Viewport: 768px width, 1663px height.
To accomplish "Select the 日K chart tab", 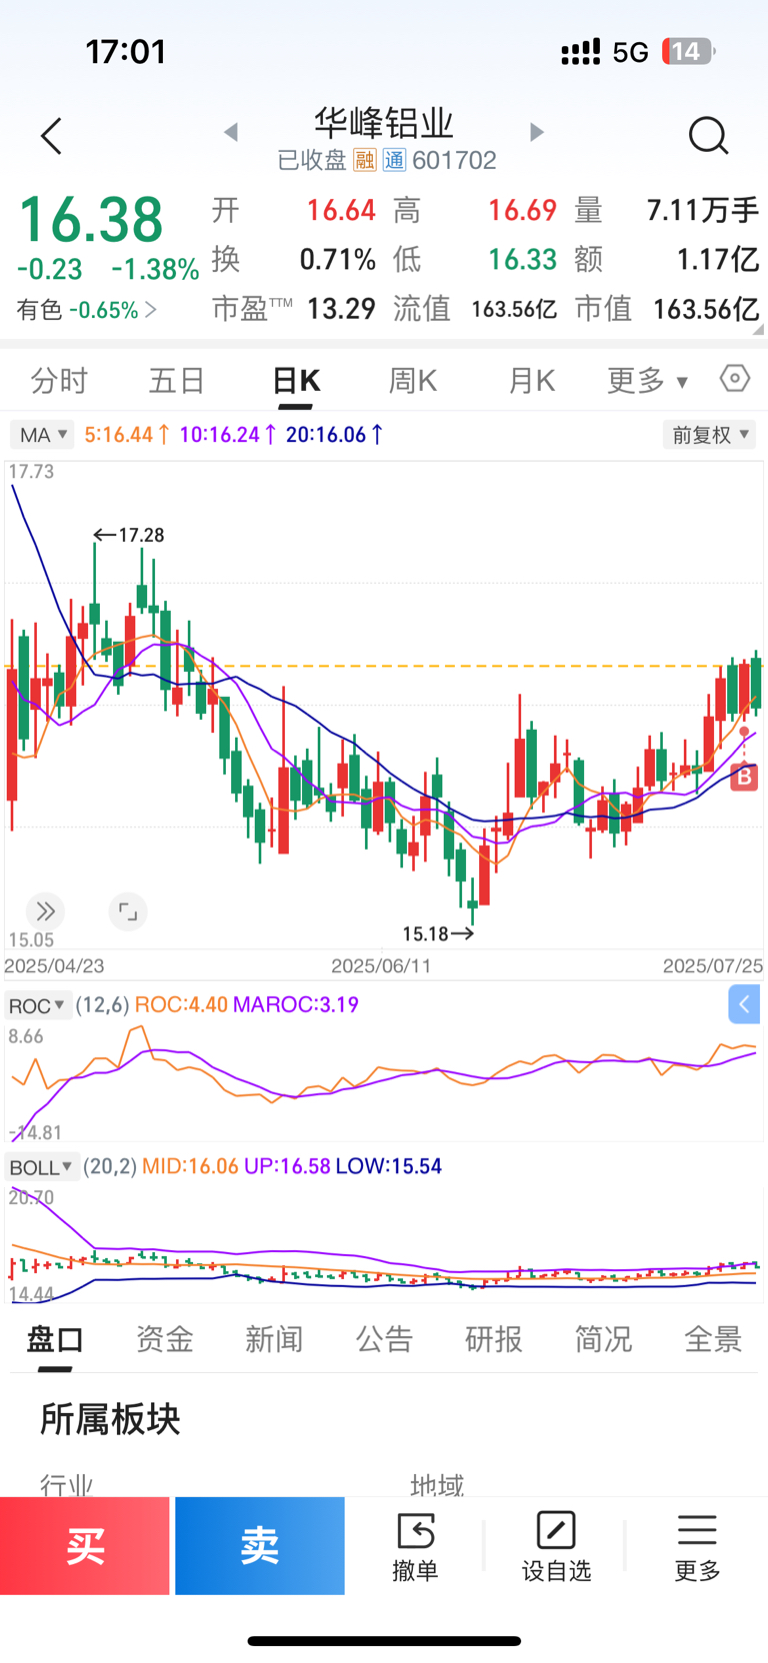I will [x=296, y=380].
